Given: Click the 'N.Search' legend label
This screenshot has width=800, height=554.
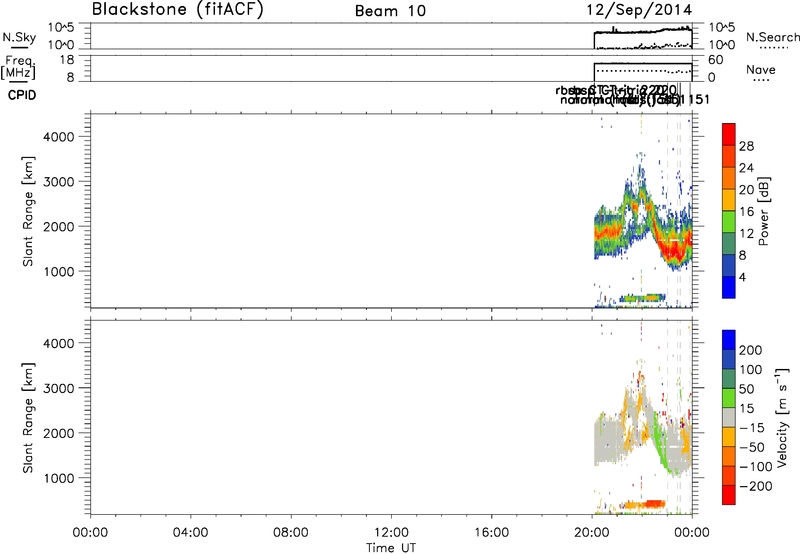Looking at the screenshot, I should [772, 37].
